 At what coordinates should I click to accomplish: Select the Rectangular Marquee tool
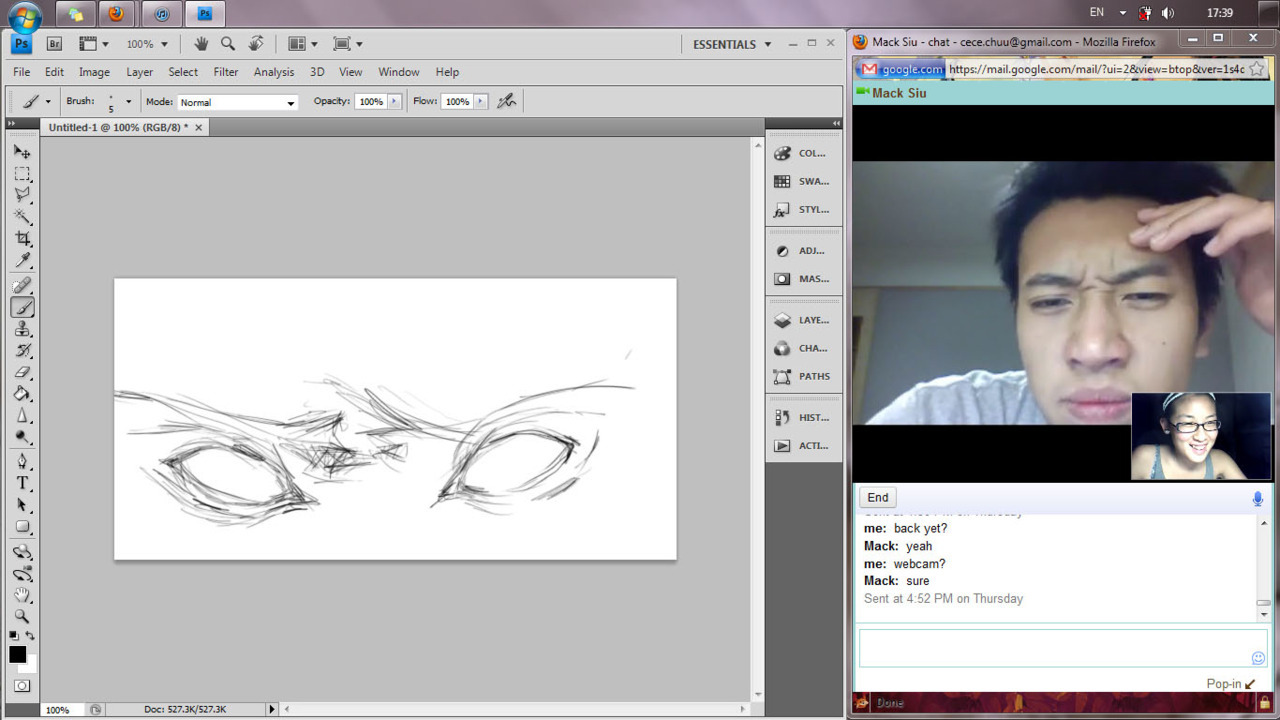22,174
